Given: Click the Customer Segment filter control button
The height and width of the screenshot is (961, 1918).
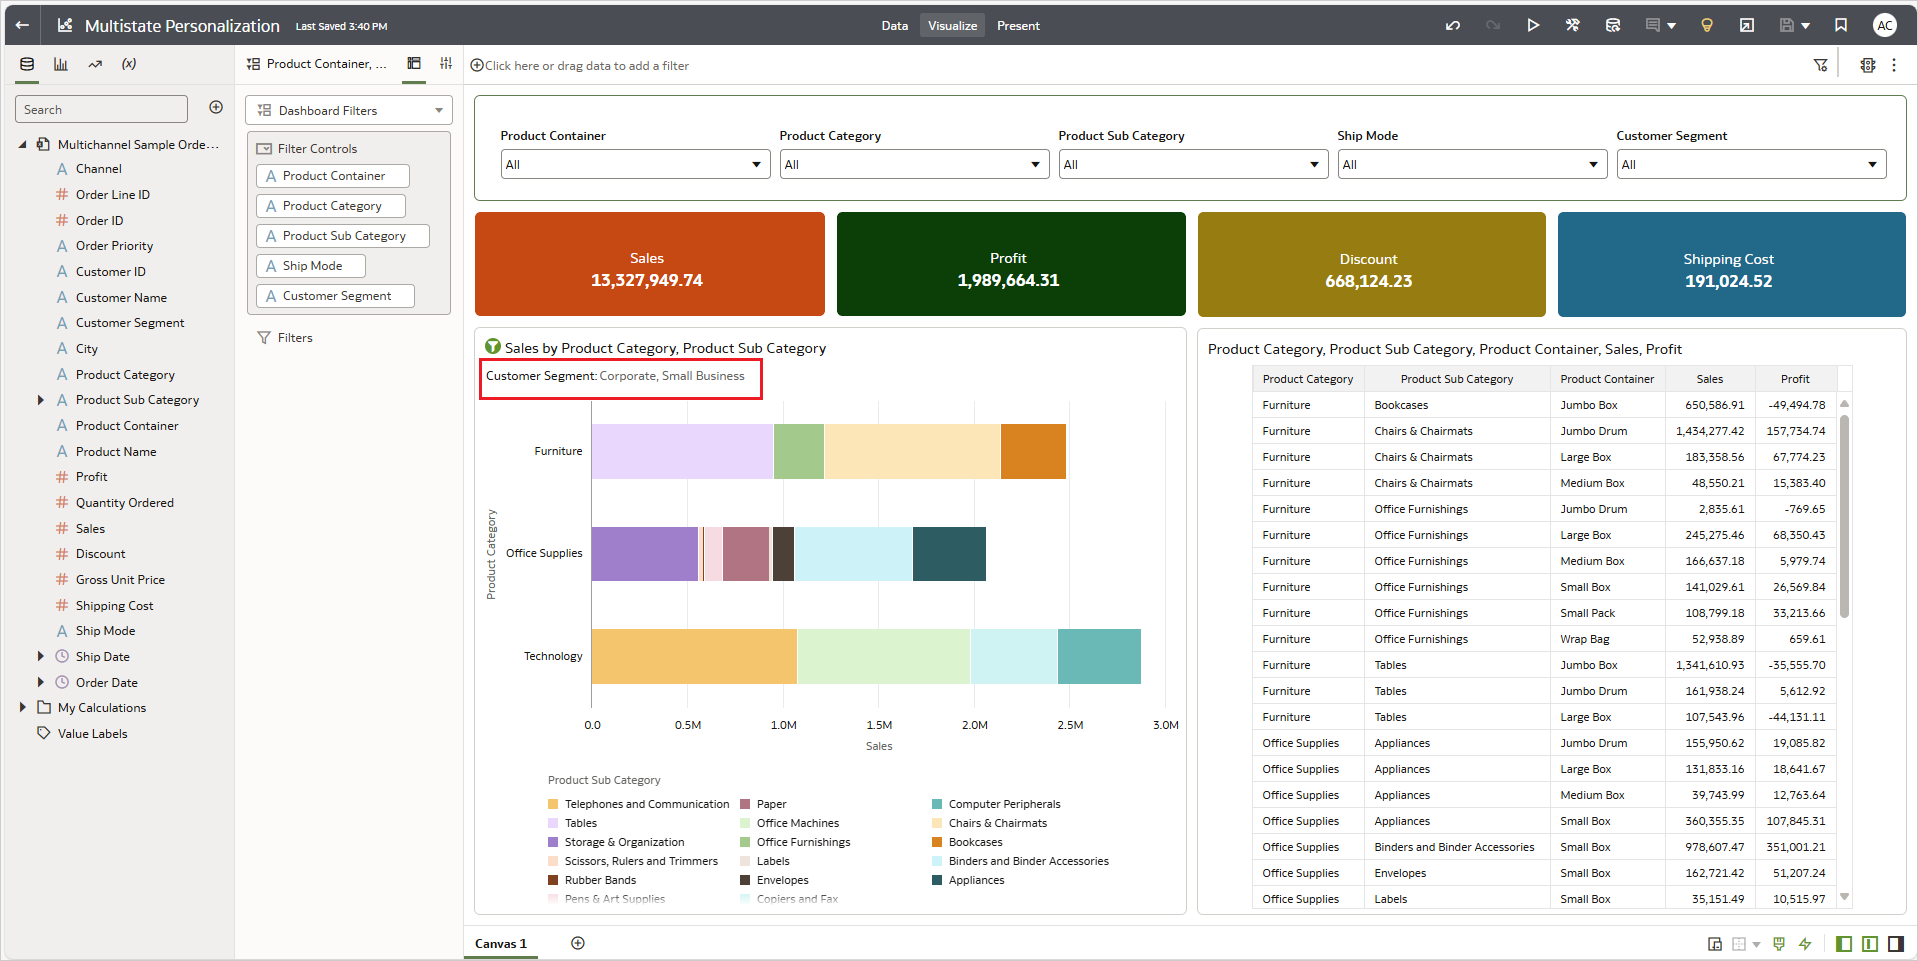Looking at the screenshot, I should 335,296.
